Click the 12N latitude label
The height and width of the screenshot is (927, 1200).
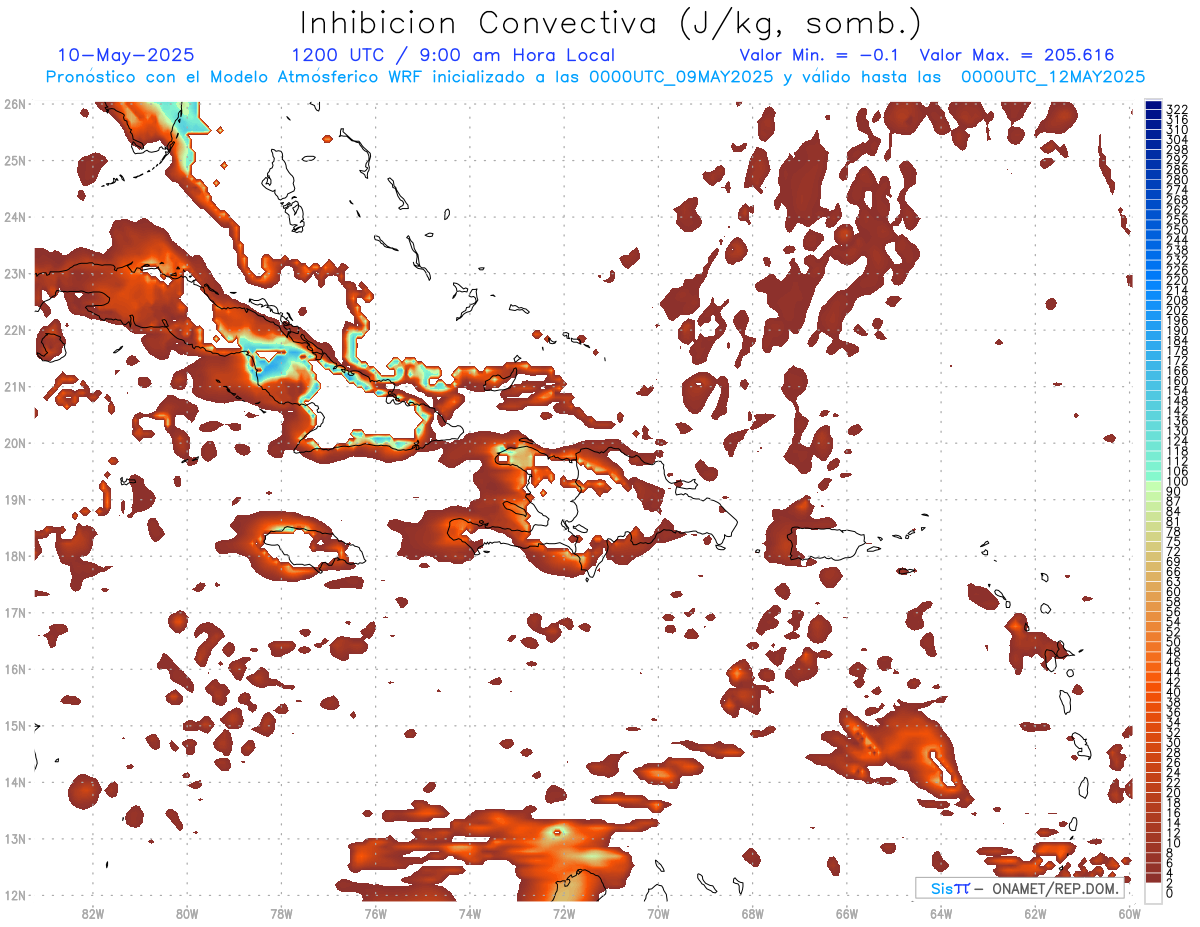click(14, 895)
